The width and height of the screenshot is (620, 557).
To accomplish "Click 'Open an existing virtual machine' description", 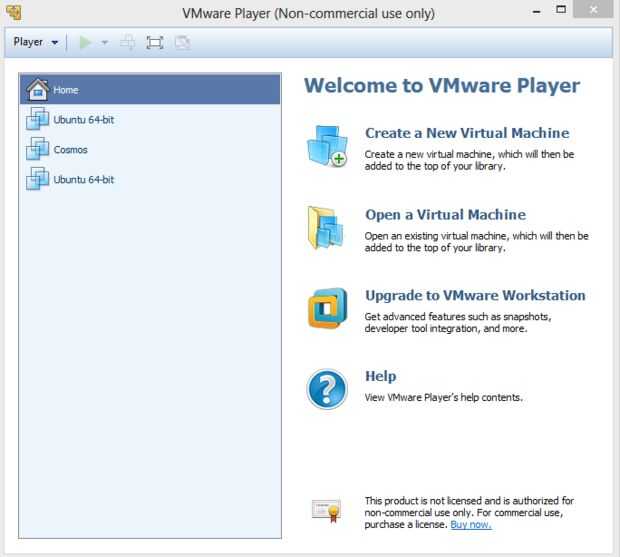I will pos(476,242).
